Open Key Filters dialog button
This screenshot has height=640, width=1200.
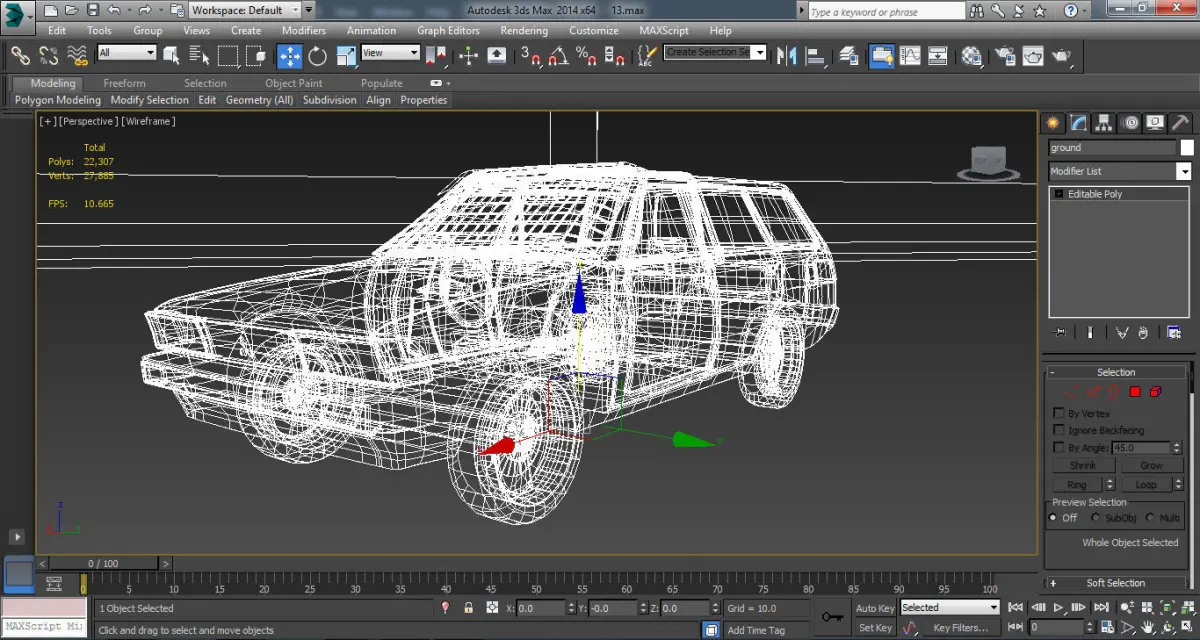coord(959,628)
